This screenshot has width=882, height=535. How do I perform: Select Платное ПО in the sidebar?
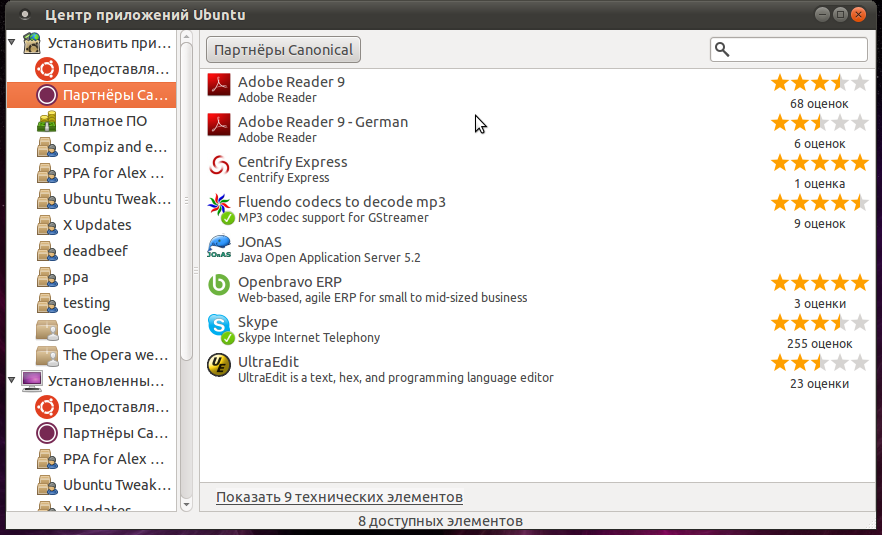click(x=91, y=121)
